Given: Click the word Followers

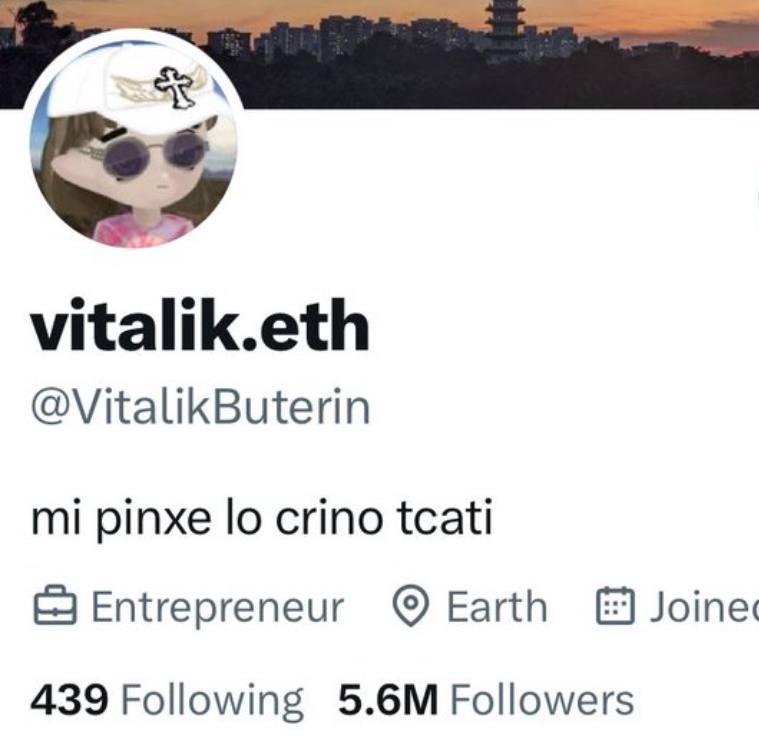Looking at the screenshot, I should click(x=542, y=700).
